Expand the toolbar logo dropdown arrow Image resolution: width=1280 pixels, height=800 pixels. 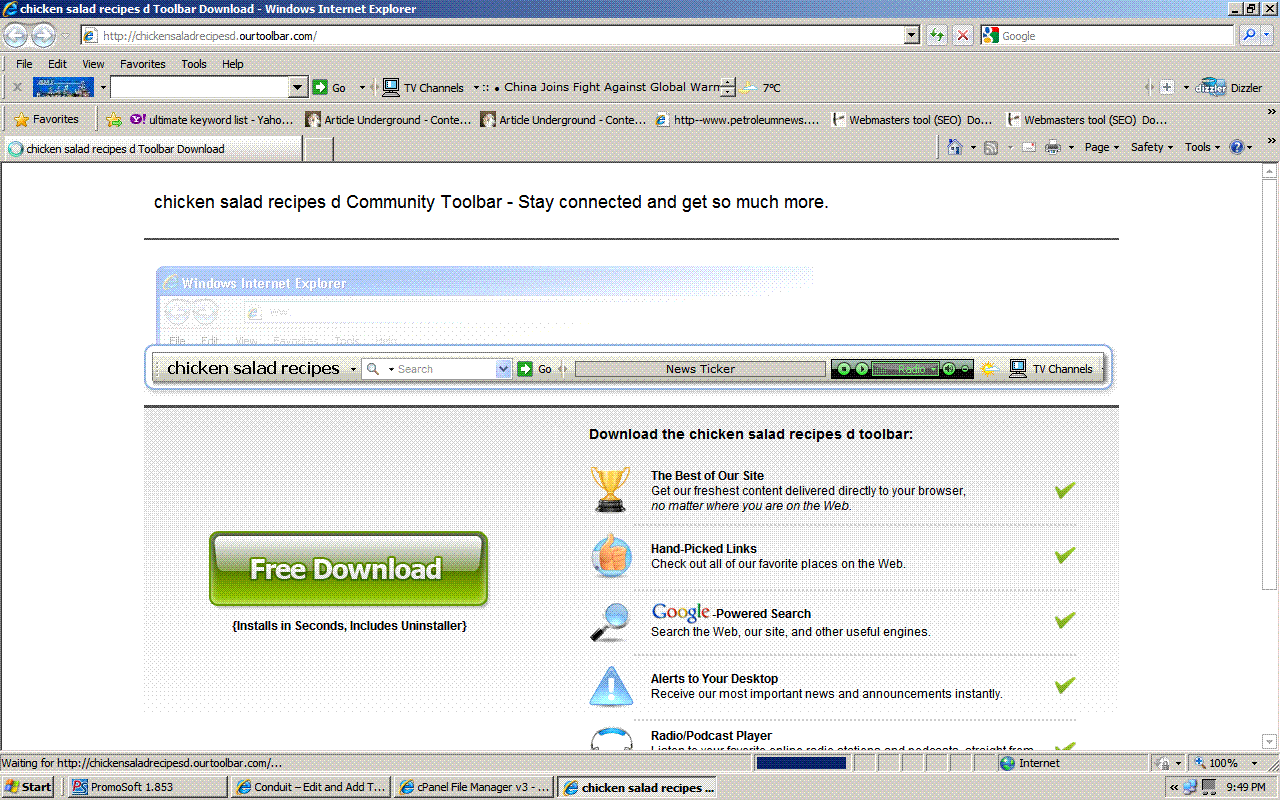point(102,88)
